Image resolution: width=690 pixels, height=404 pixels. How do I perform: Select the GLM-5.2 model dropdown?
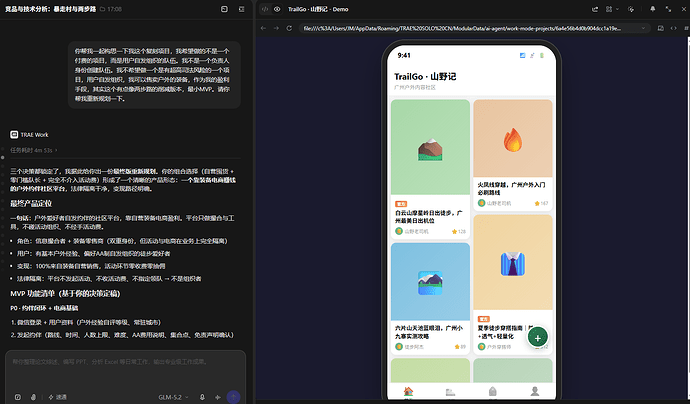pyautogui.click(x=173, y=397)
